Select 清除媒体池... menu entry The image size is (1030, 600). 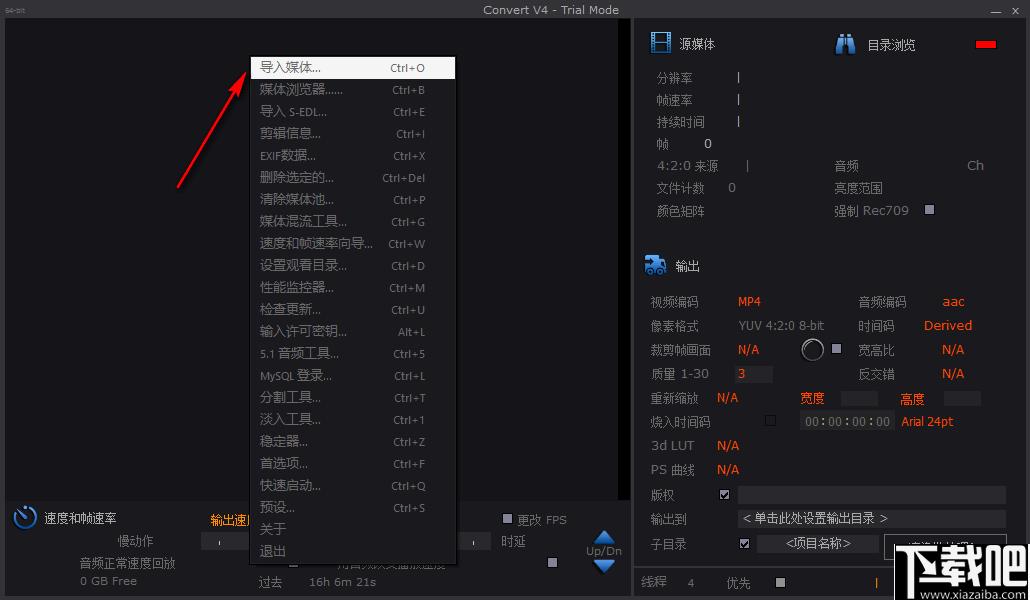(353, 199)
